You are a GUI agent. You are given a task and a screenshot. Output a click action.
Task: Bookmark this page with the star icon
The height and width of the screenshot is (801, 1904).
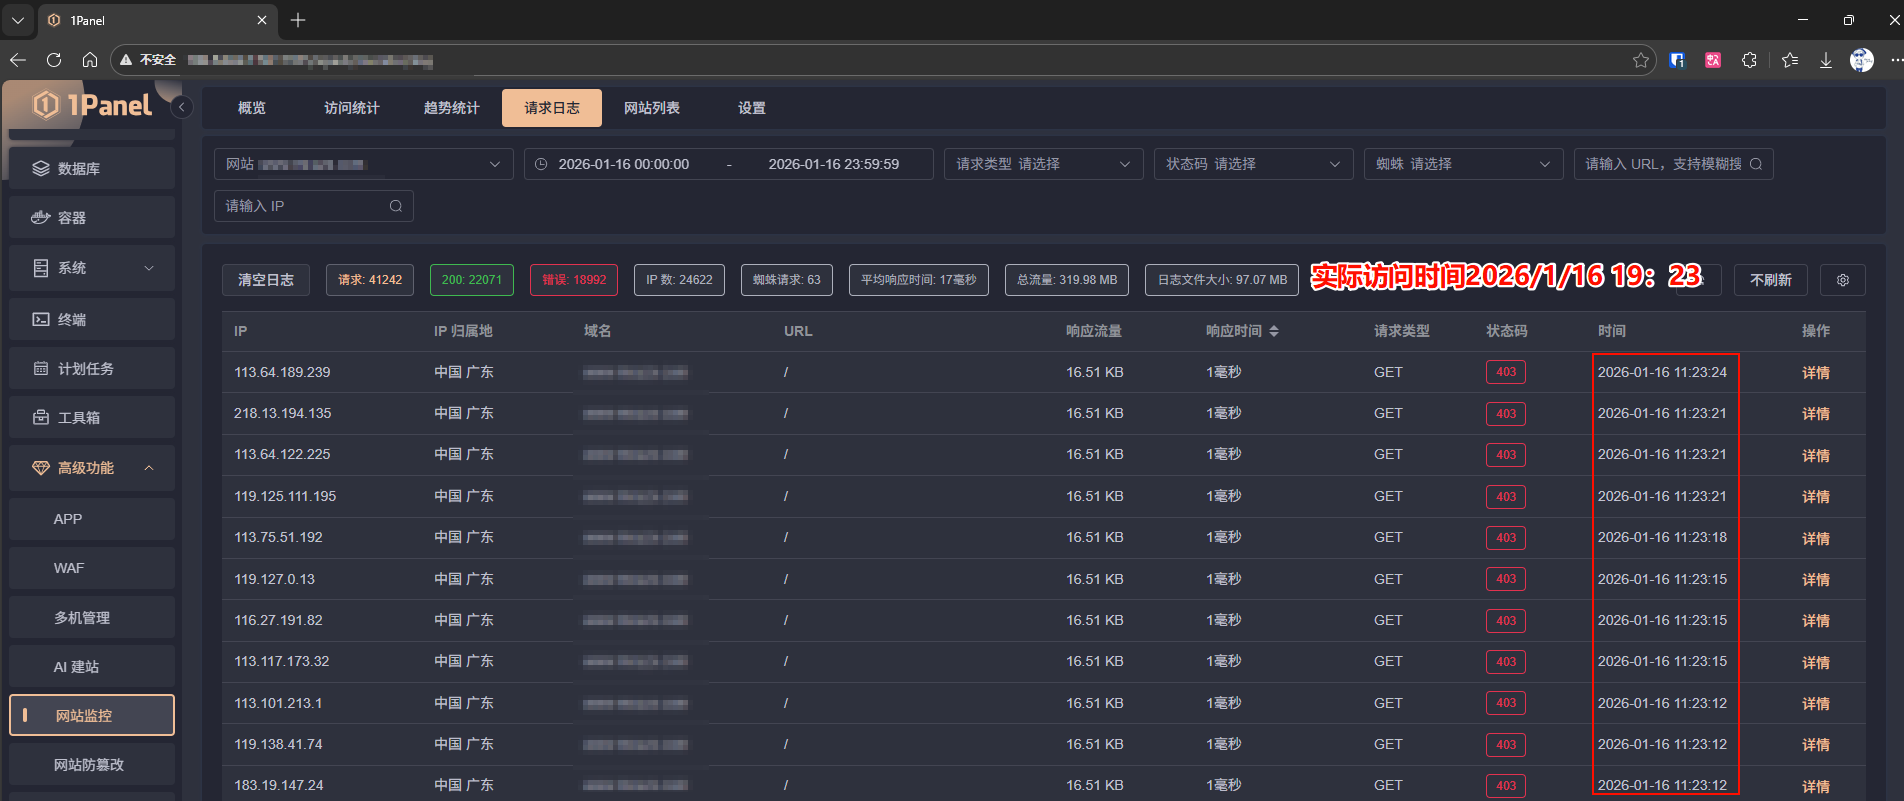[1640, 60]
